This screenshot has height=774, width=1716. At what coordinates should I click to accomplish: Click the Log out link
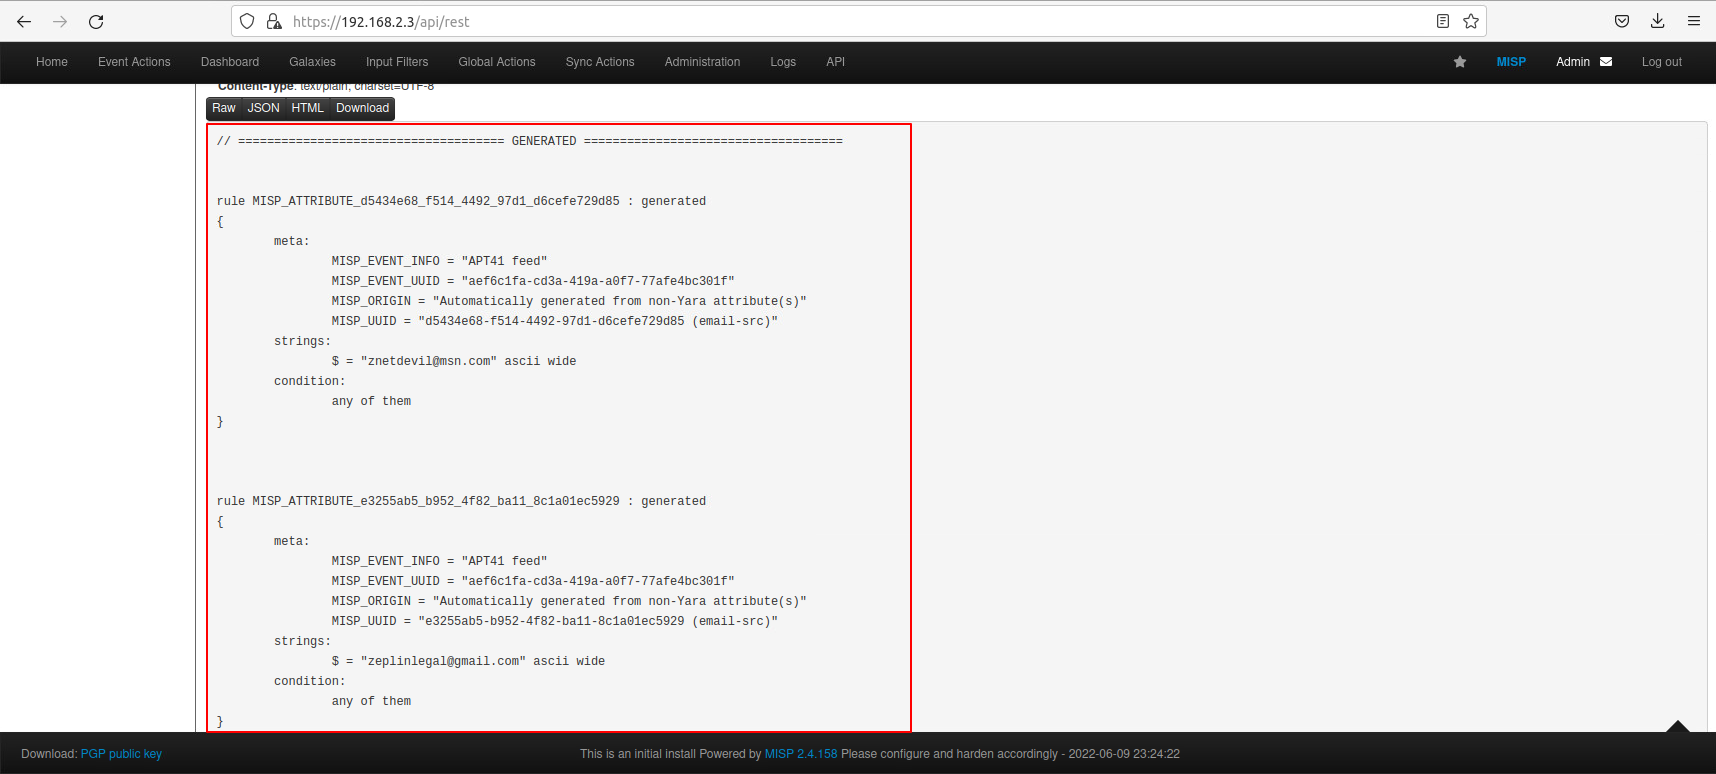coord(1661,62)
